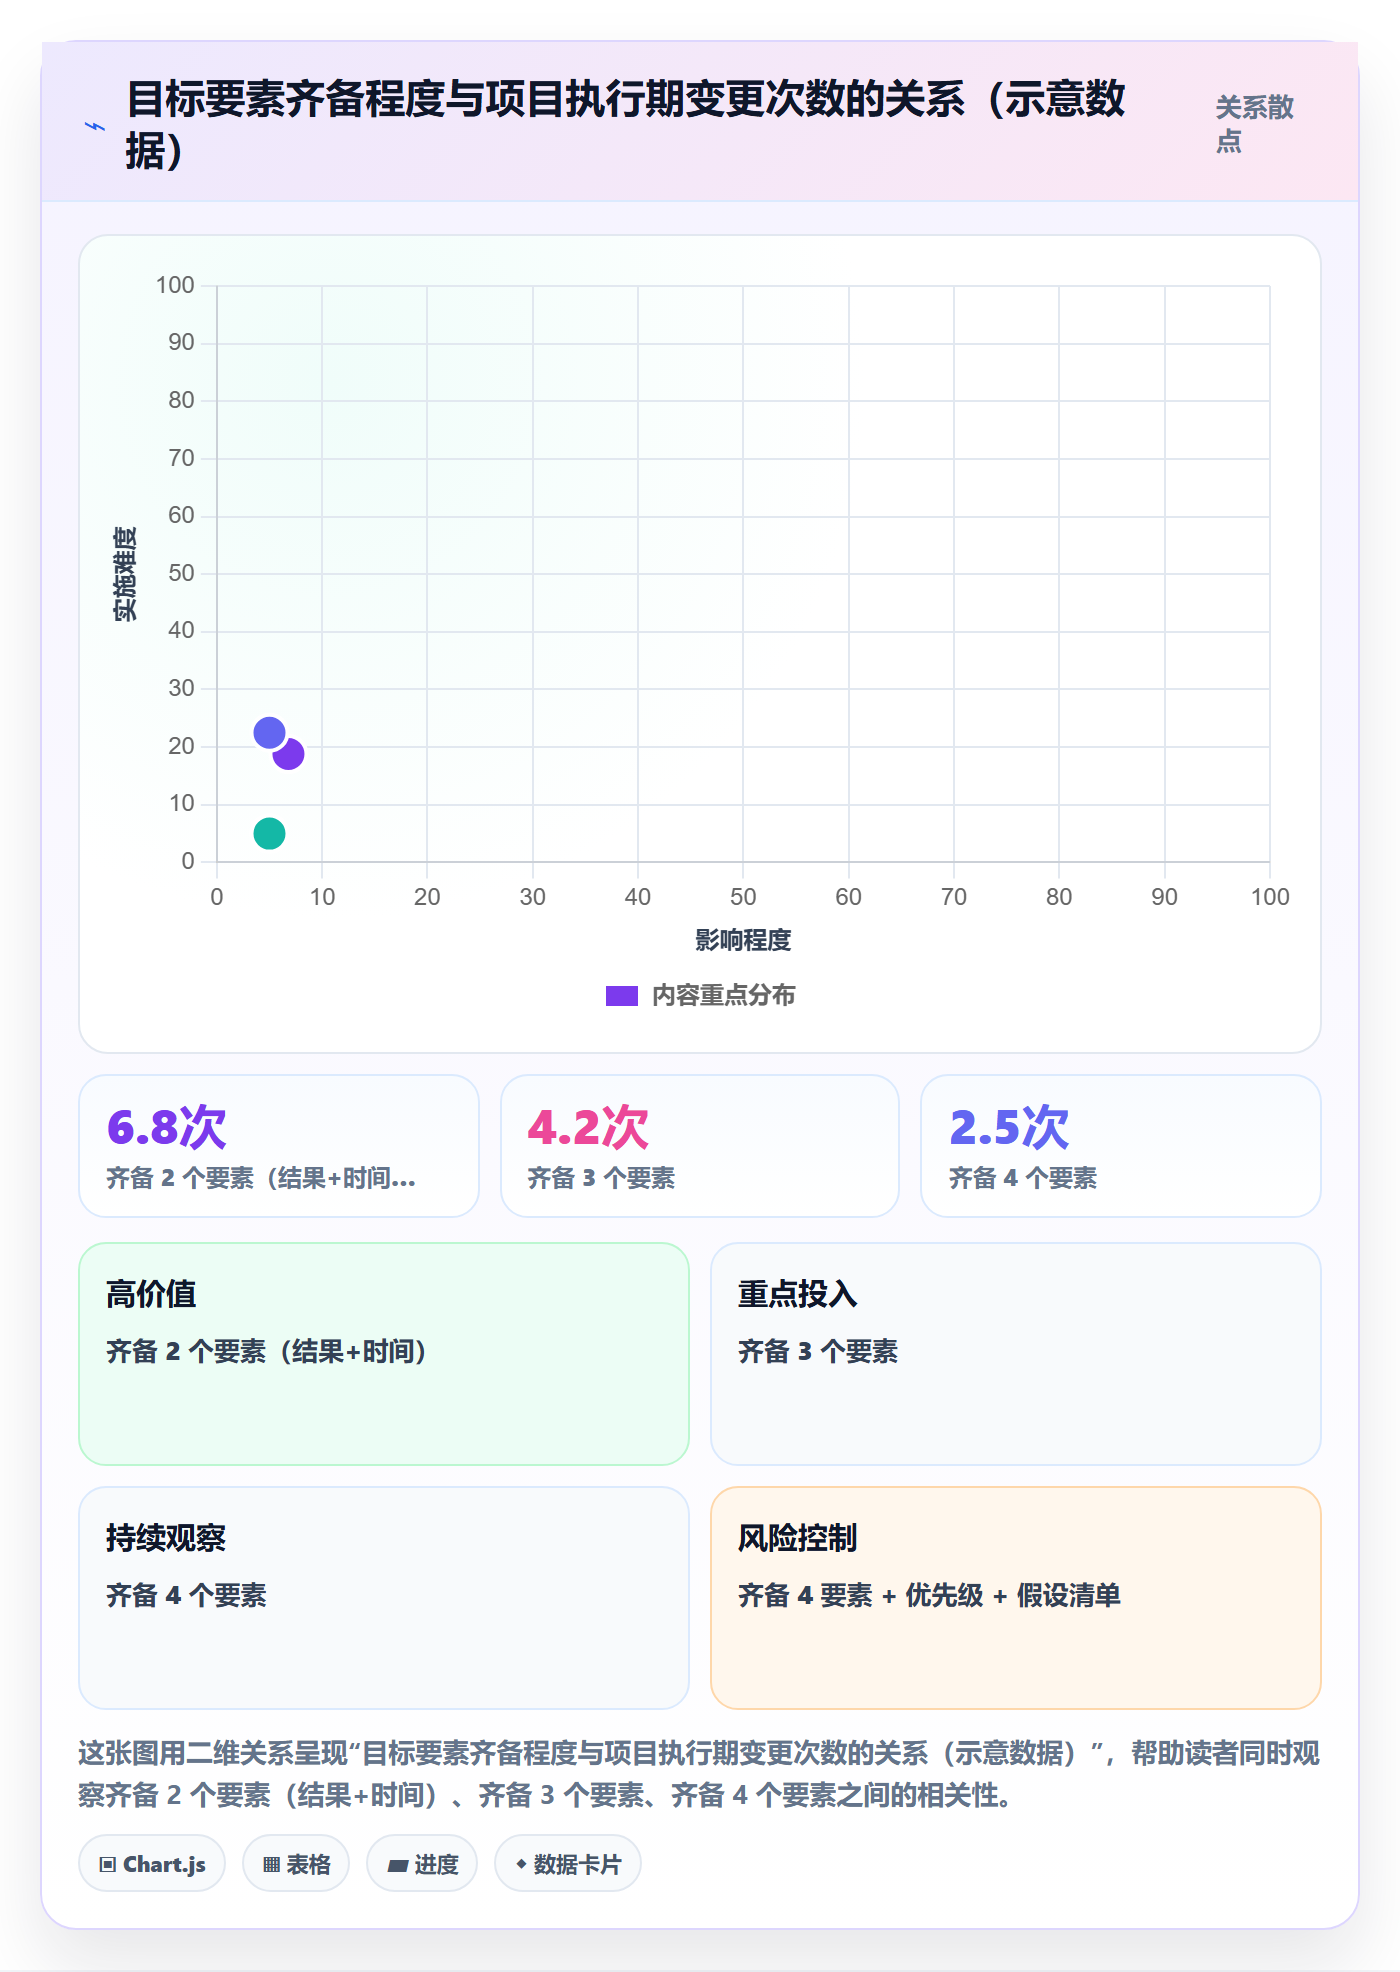Screen dimensions: 1400x1972
Task: Select the 2.5次 data card
Action: 1121,1146
